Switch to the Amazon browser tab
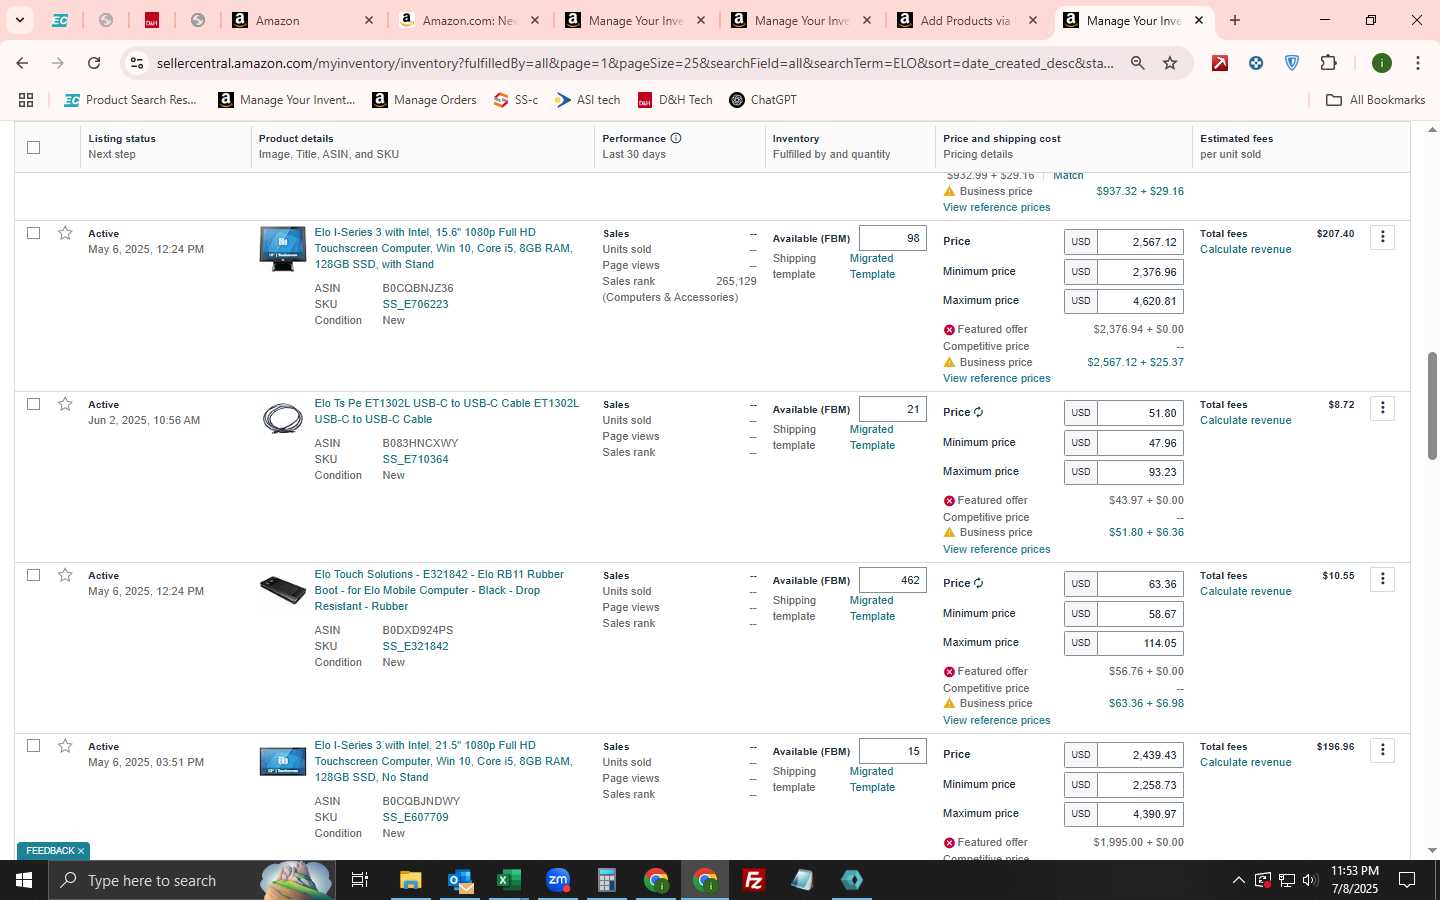The height and width of the screenshot is (900, 1440). [303, 20]
